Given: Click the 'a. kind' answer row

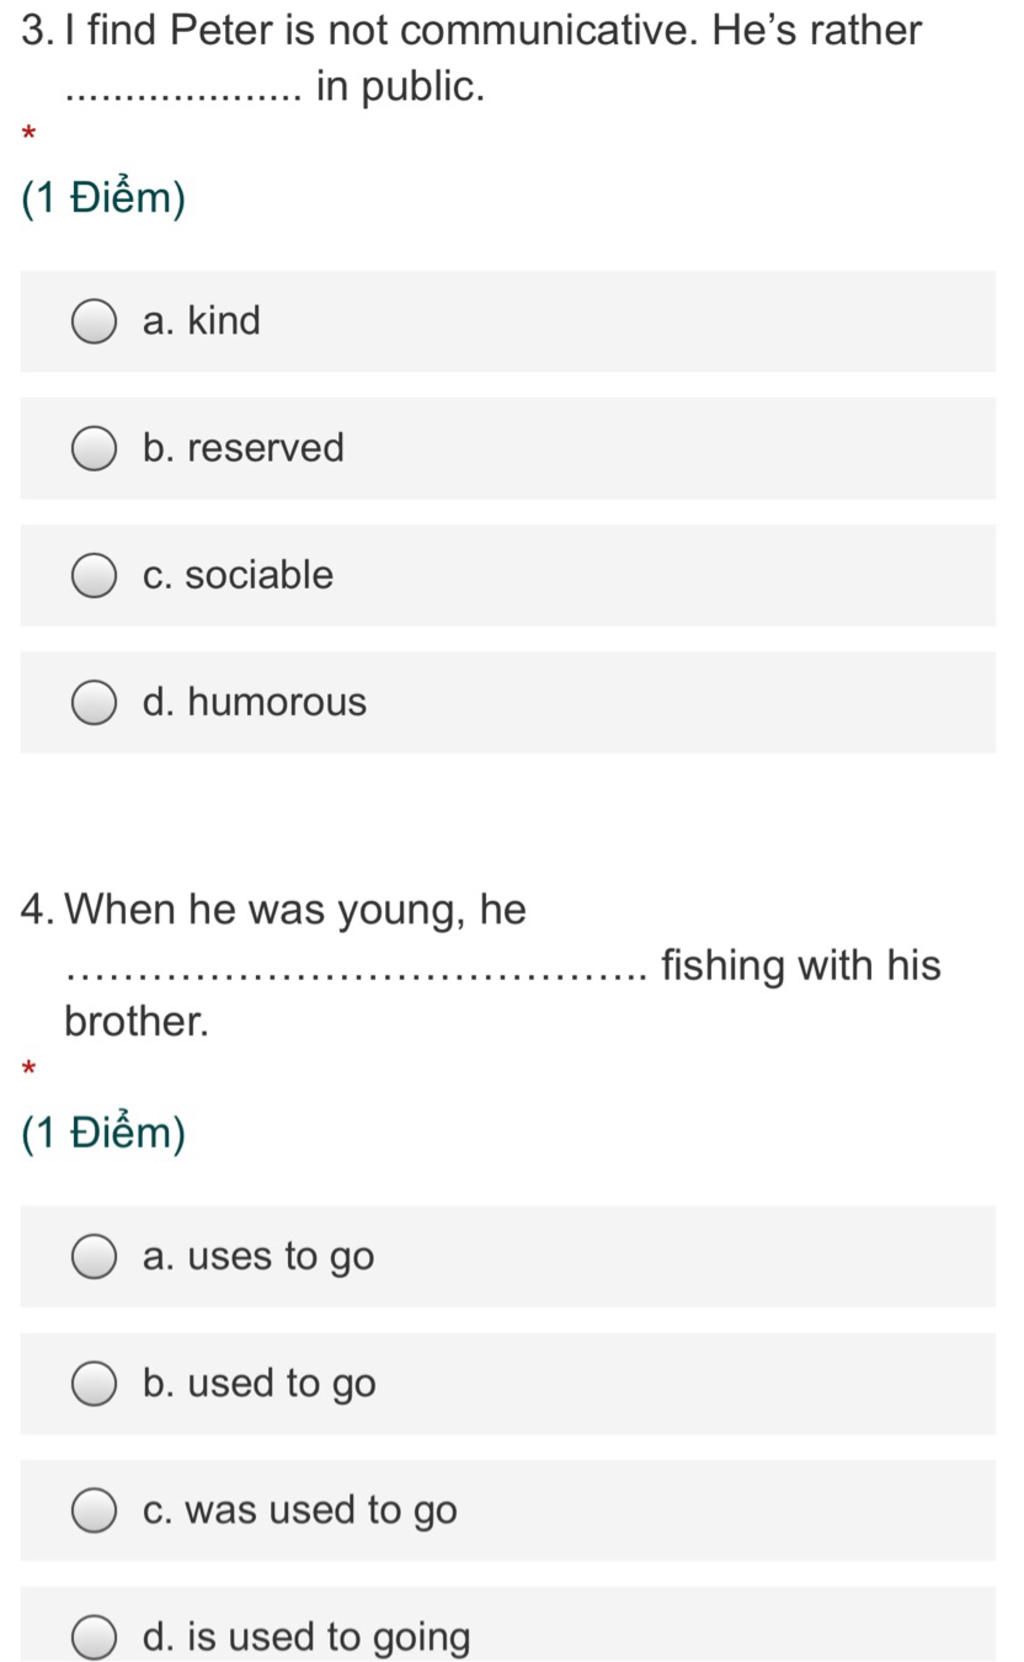Looking at the screenshot, I should (508, 321).
